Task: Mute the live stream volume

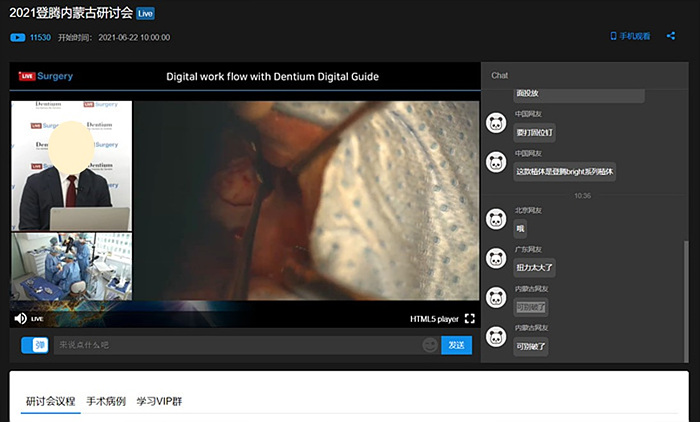Action: (20, 318)
